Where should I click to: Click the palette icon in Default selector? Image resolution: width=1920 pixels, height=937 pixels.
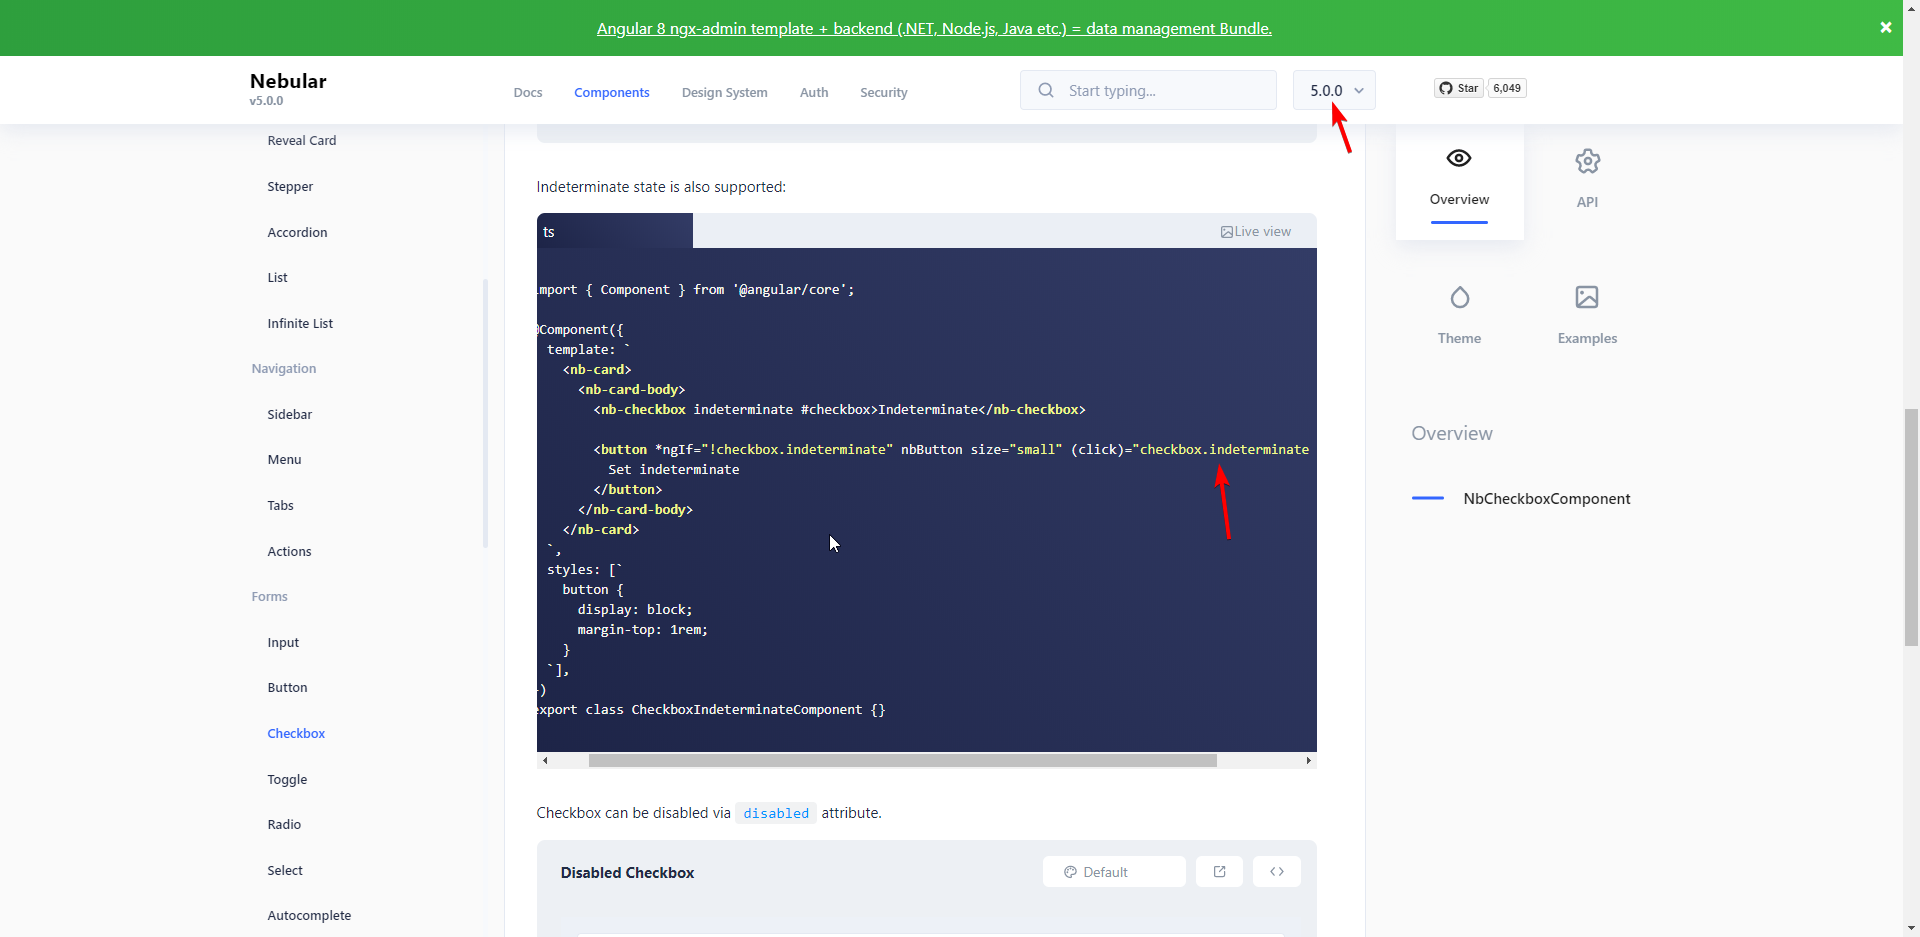coord(1070,872)
